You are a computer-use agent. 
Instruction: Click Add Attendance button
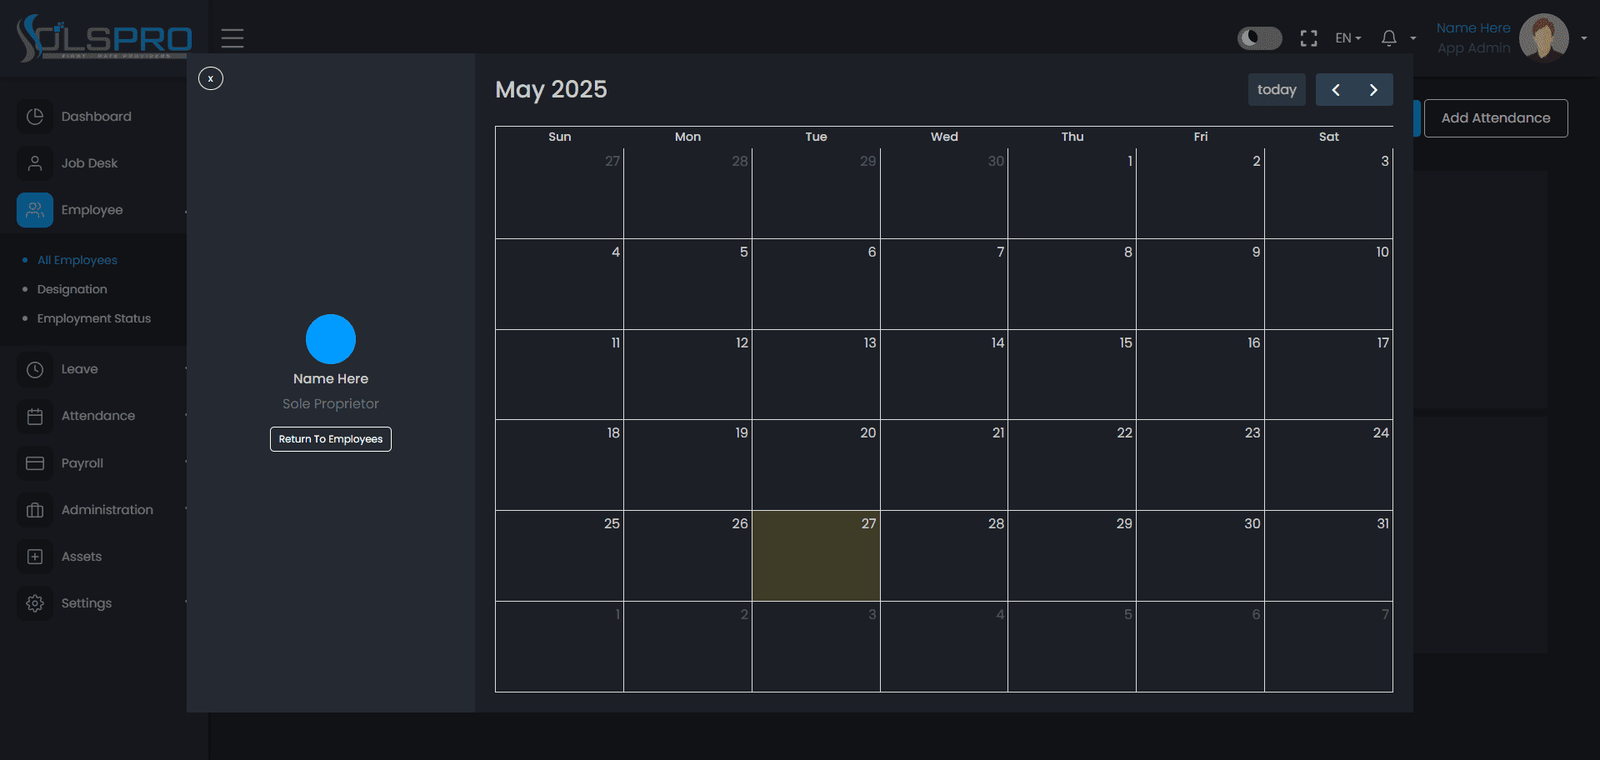coord(1496,118)
